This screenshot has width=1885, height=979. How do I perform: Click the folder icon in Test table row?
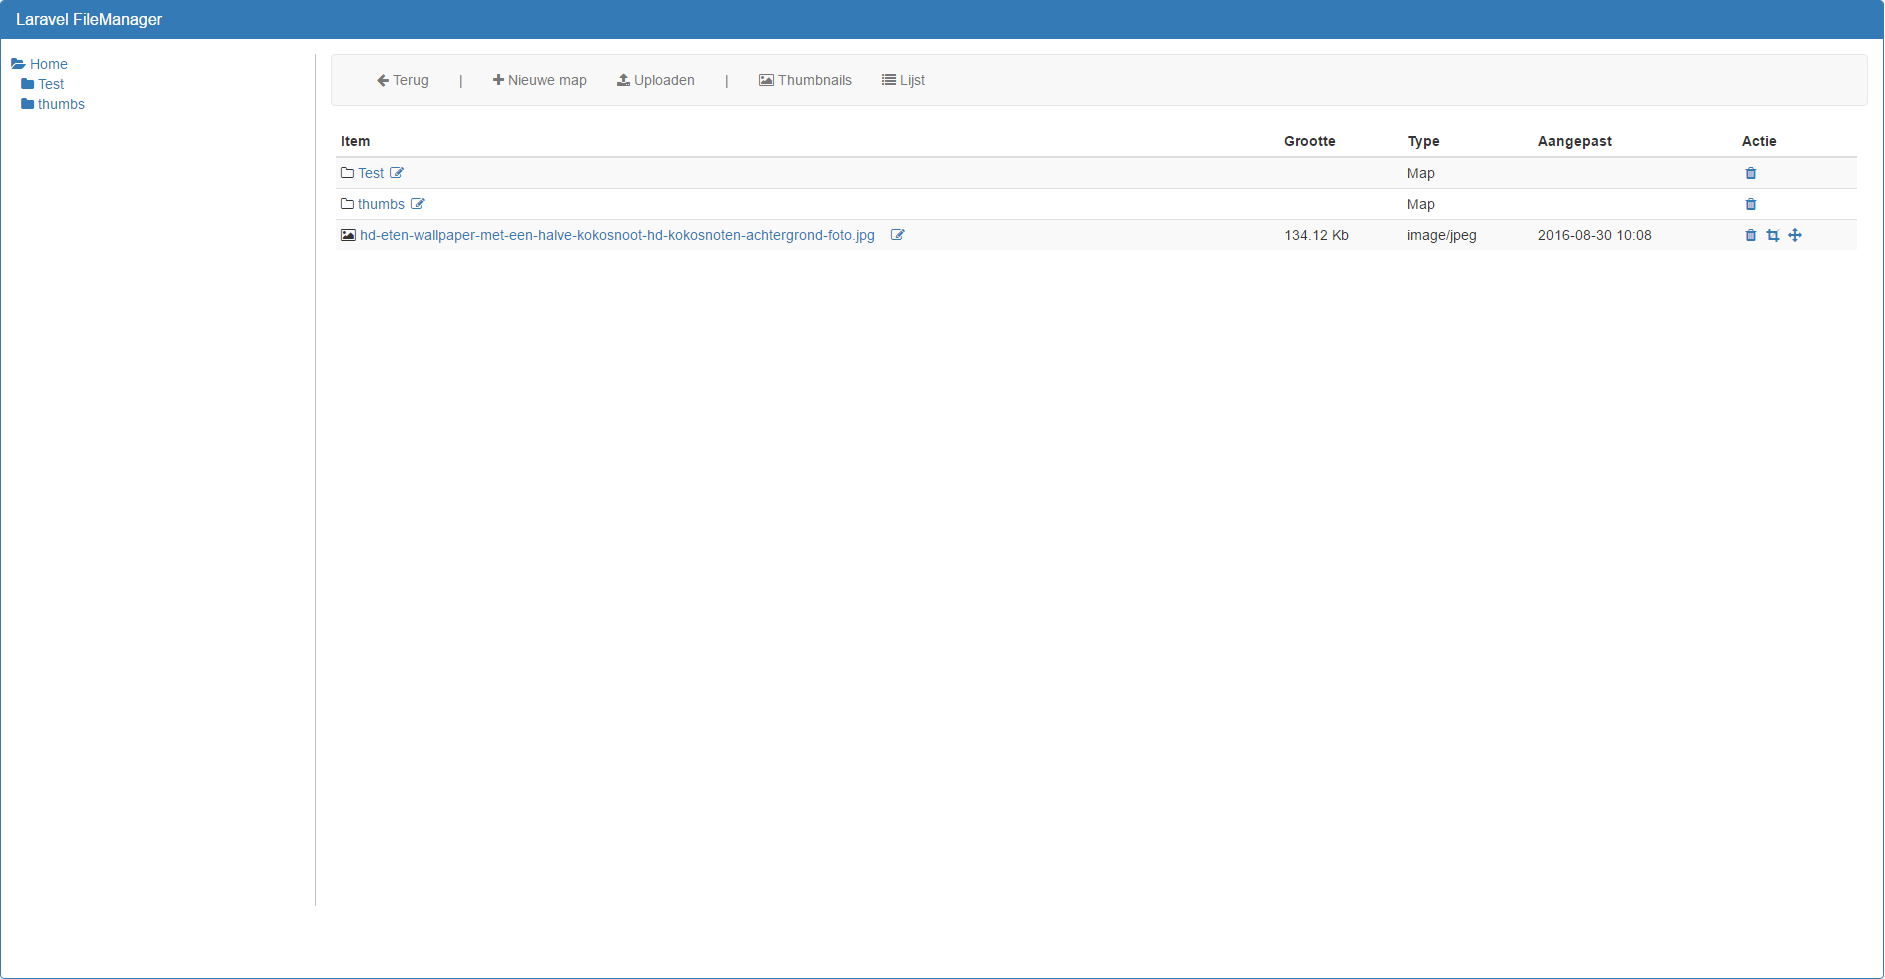pyautogui.click(x=348, y=173)
